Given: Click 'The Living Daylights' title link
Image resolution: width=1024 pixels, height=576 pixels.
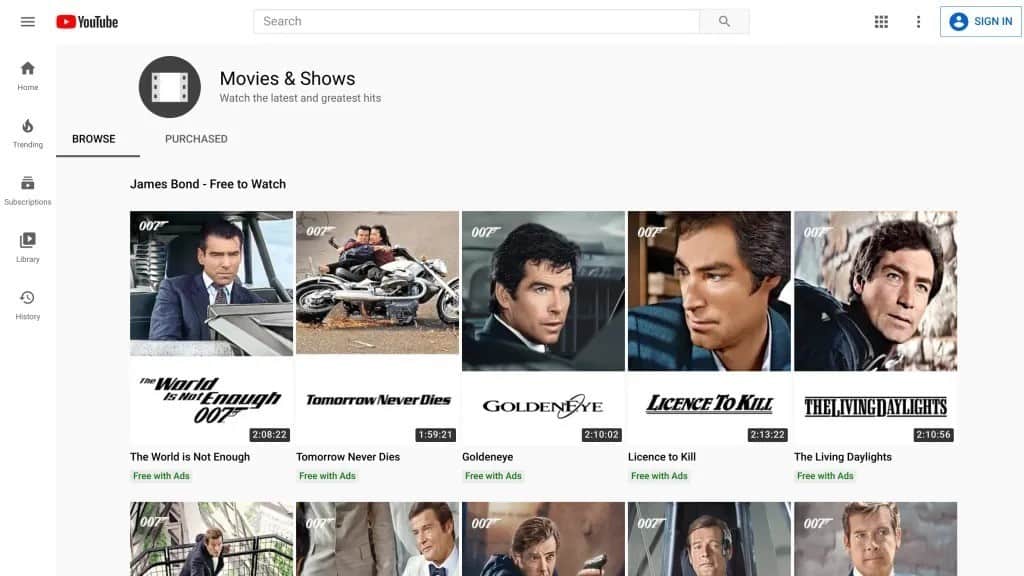Looking at the screenshot, I should [x=842, y=457].
